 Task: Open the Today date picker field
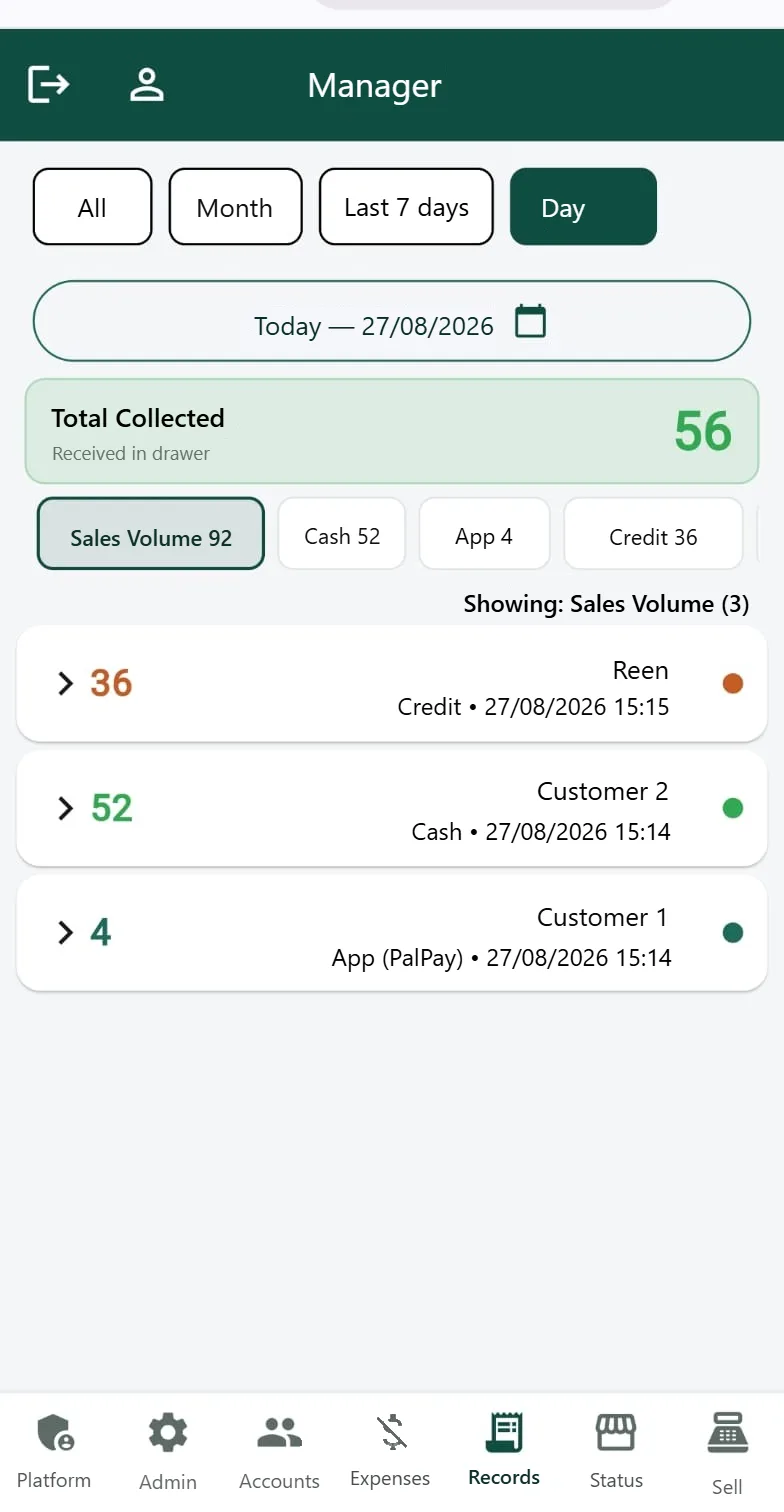coord(392,321)
